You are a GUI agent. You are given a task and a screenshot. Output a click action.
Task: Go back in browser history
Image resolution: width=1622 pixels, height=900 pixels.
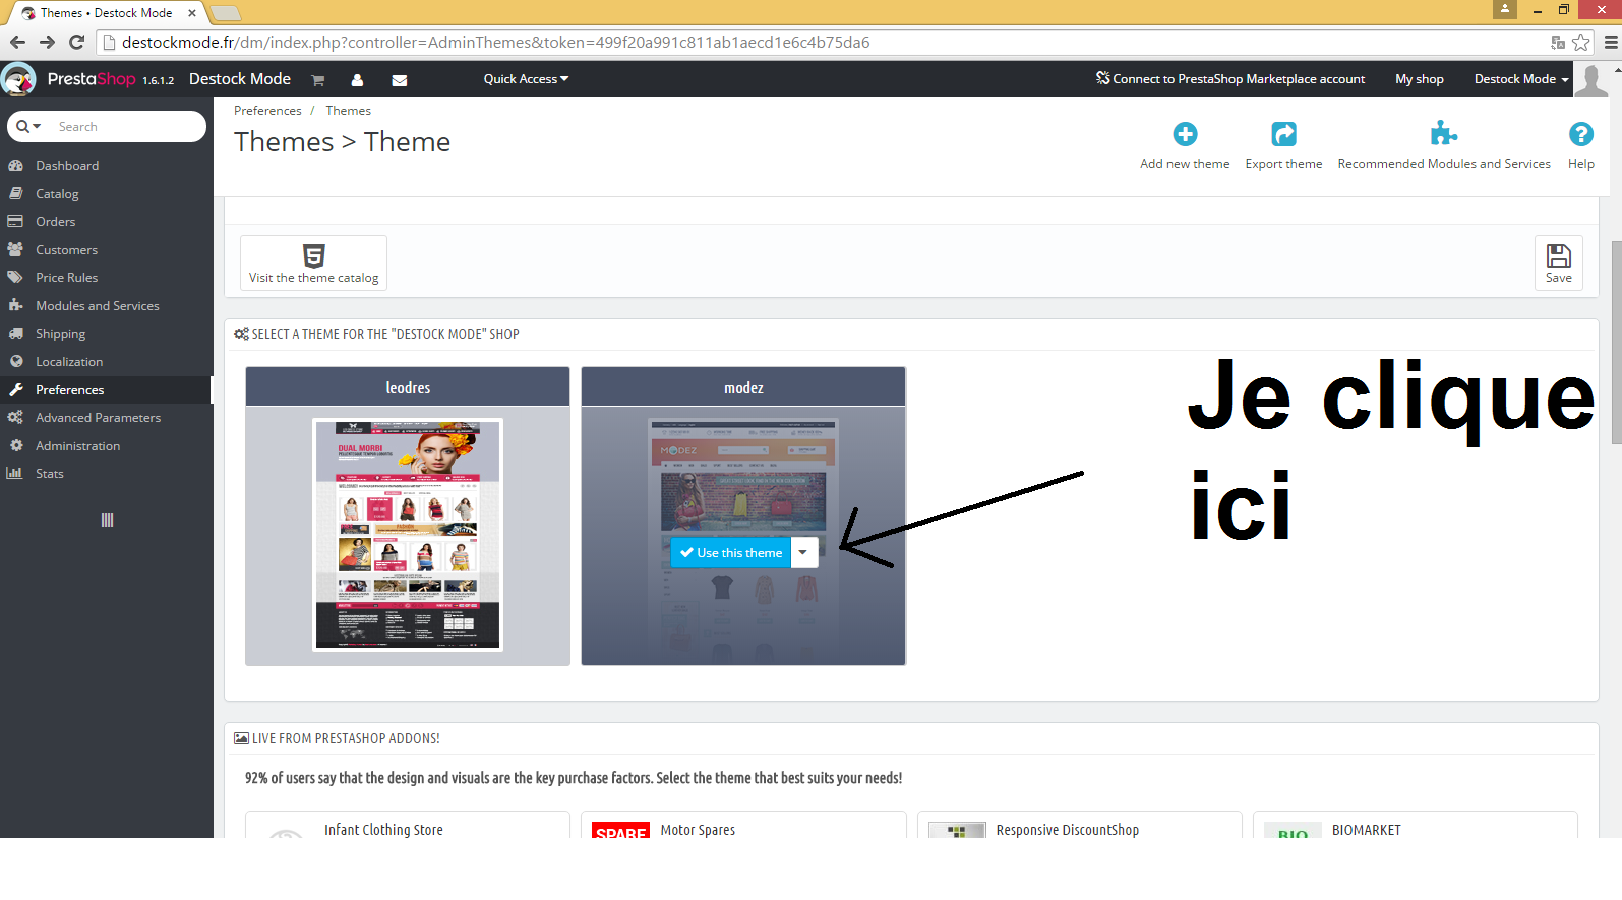point(17,42)
